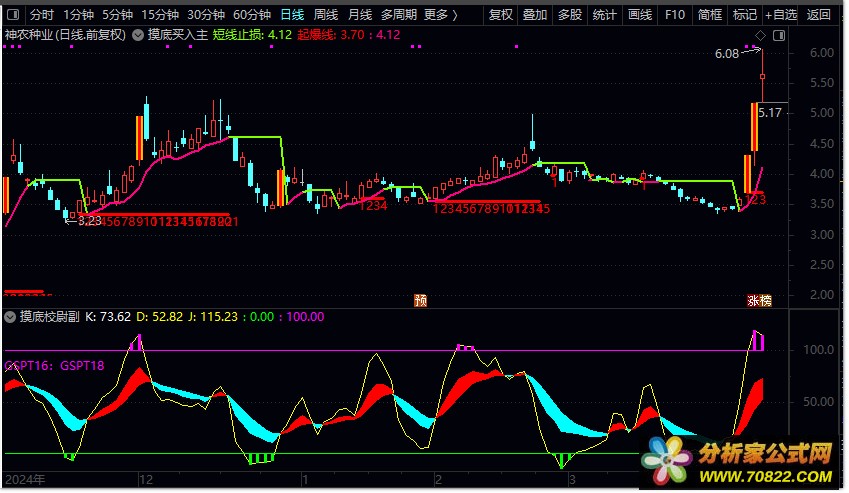Expand the 更多 periods menu
This screenshot has width=849, height=493.
[441, 15]
